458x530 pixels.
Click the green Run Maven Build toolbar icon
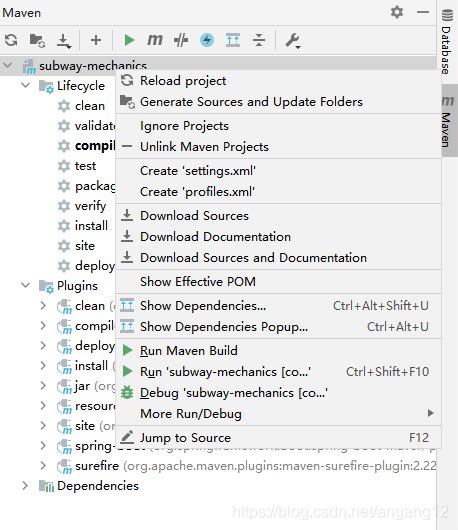pos(129,40)
